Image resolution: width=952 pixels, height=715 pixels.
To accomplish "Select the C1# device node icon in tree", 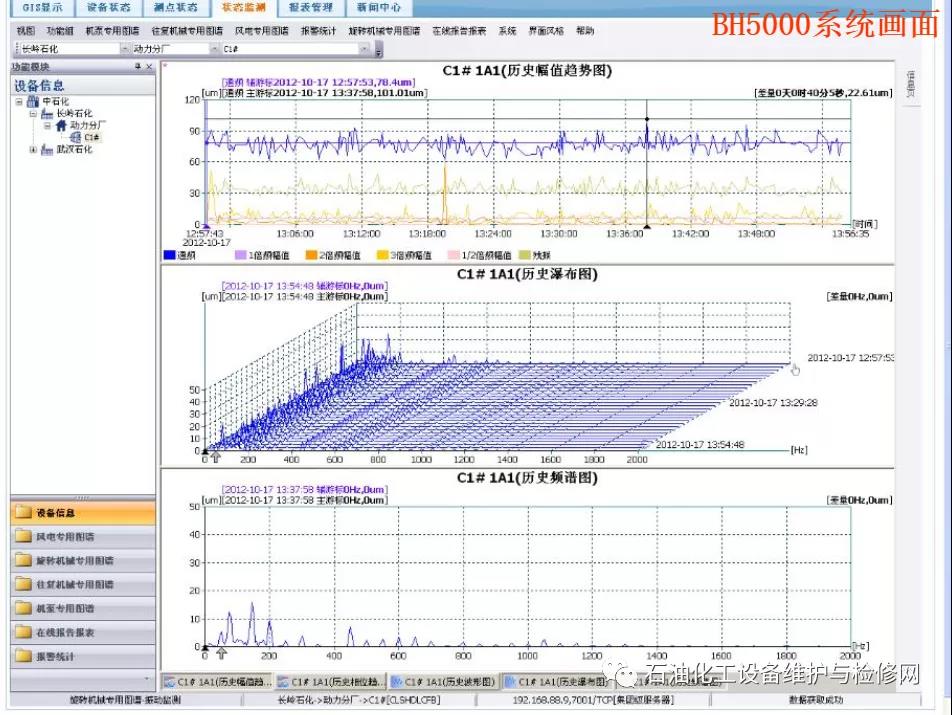I will coord(76,138).
